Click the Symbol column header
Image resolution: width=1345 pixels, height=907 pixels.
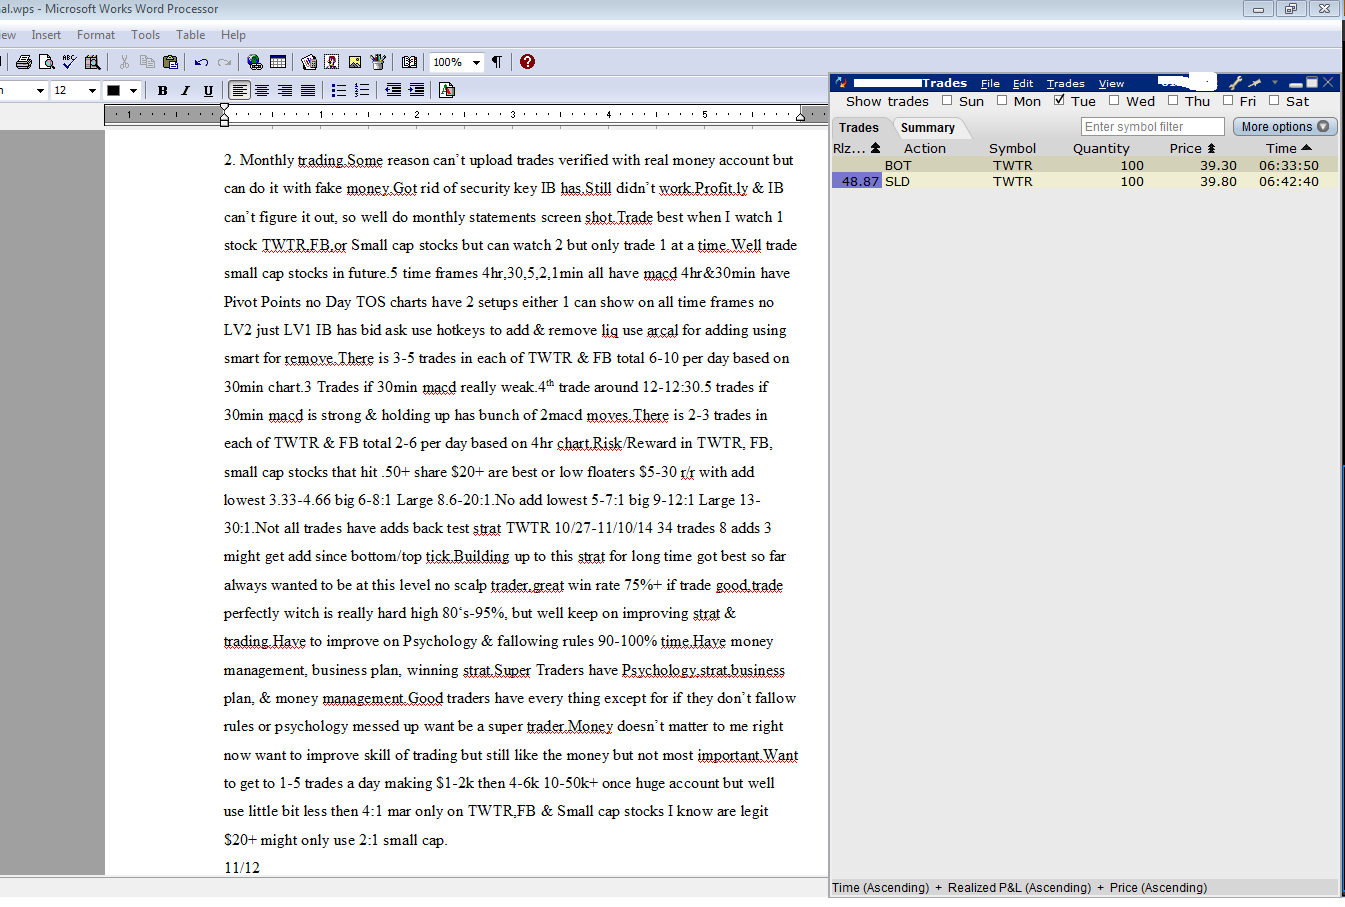(x=1012, y=148)
